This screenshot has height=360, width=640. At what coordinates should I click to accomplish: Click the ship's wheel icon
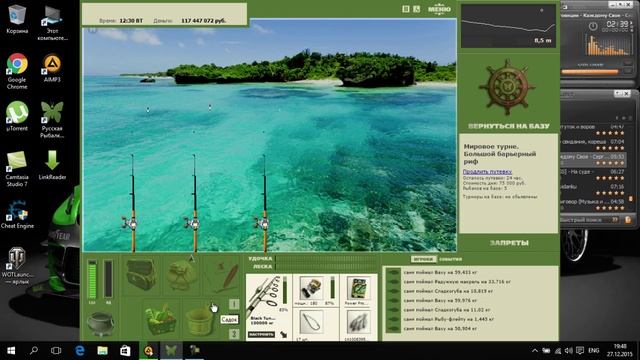pyautogui.click(x=507, y=87)
